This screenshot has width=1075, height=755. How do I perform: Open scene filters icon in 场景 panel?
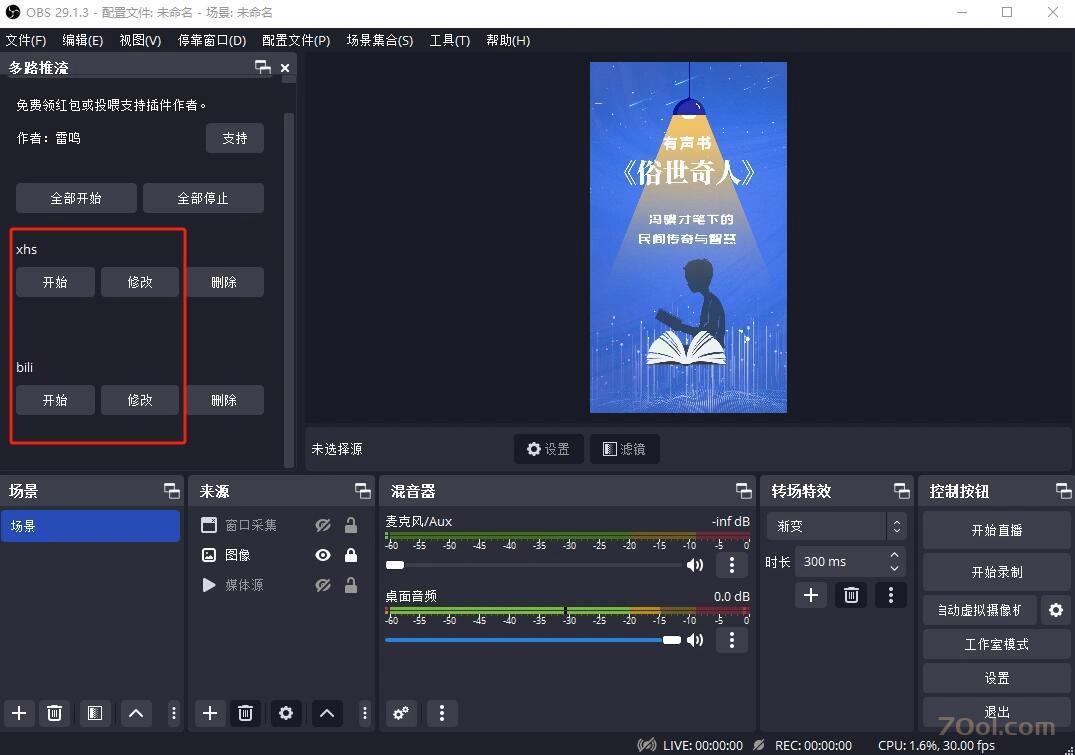pos(95,713)
